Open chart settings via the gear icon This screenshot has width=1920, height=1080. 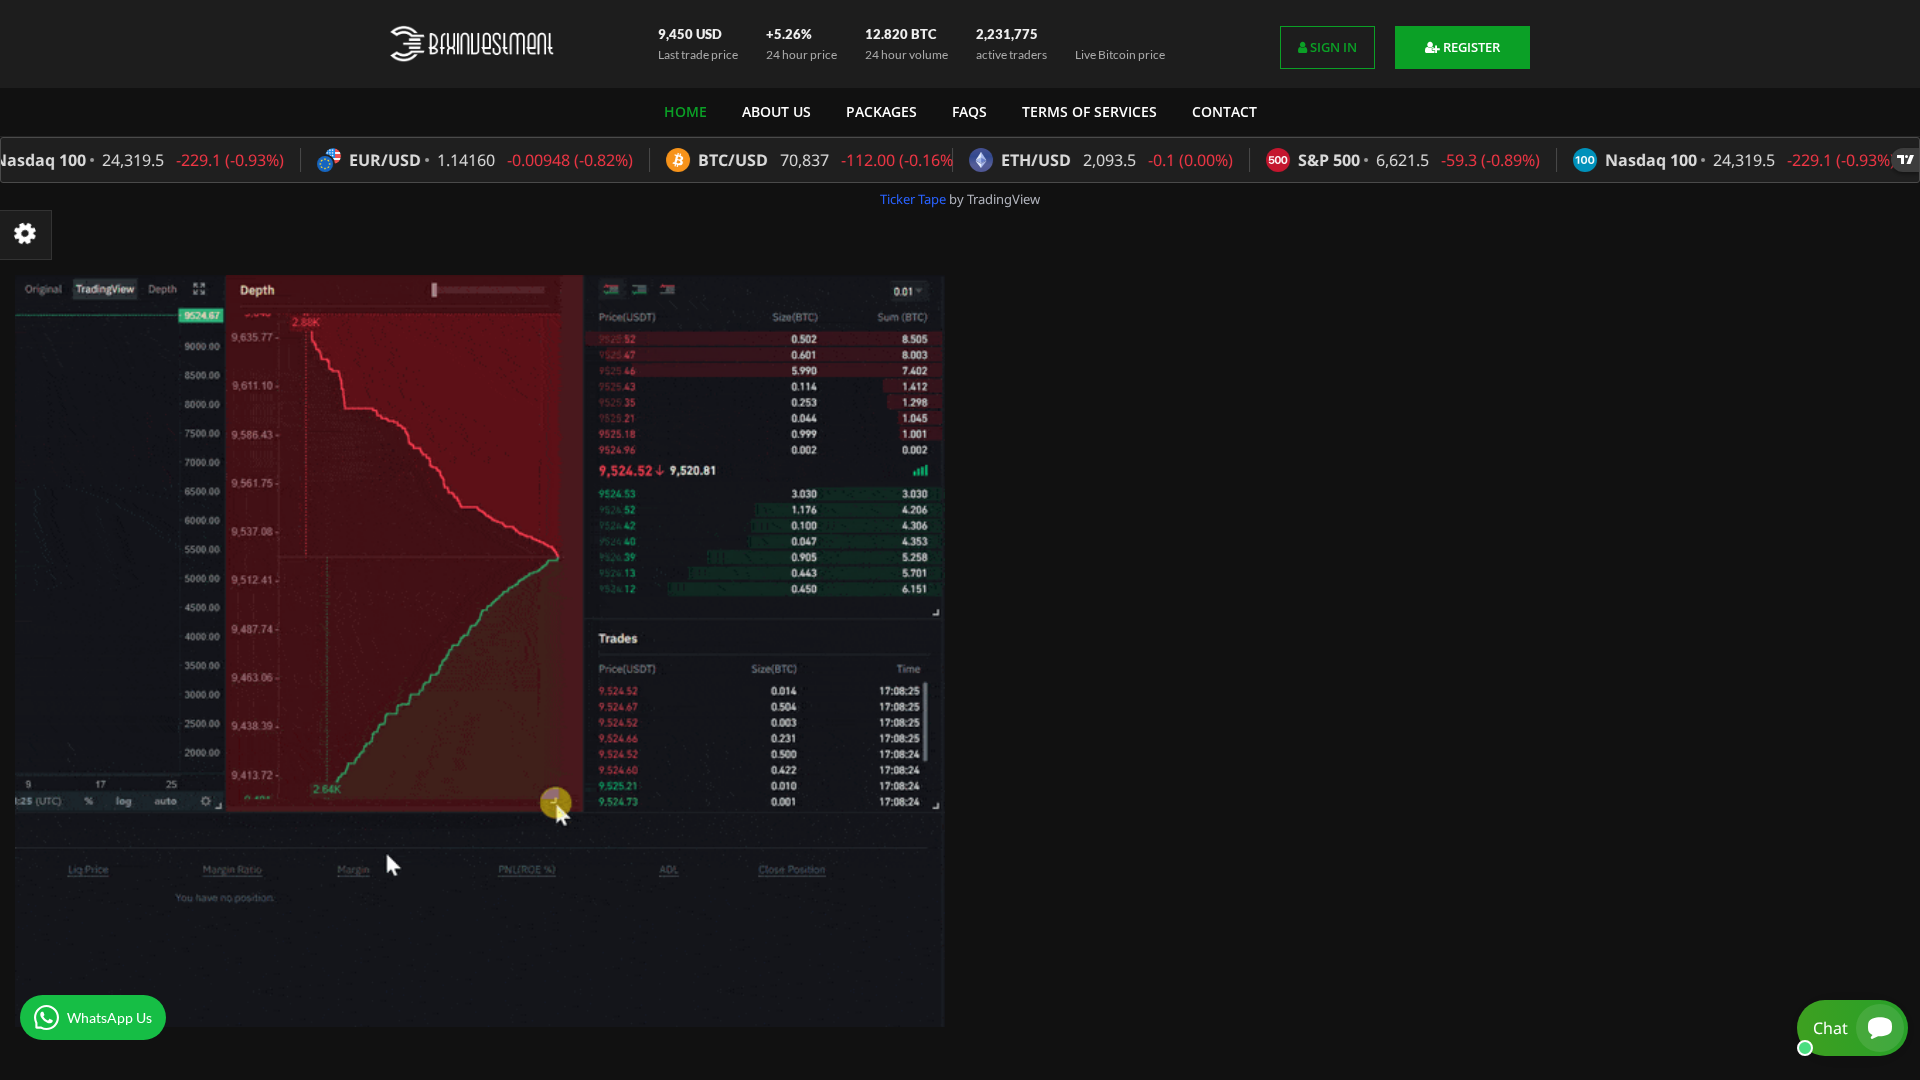tap(206, 801)
